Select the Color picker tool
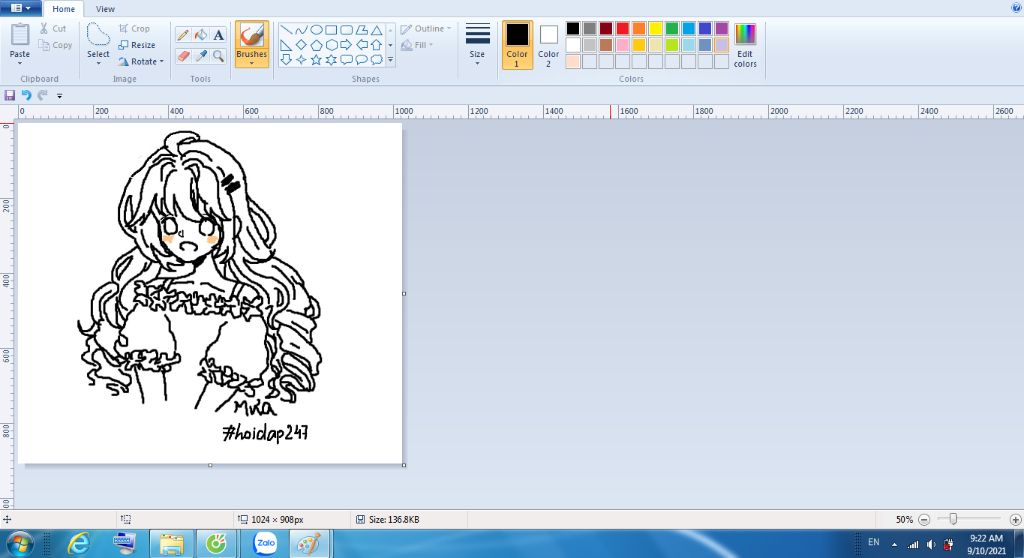Viewport: 1024px width, 558px height. point(201,56)
